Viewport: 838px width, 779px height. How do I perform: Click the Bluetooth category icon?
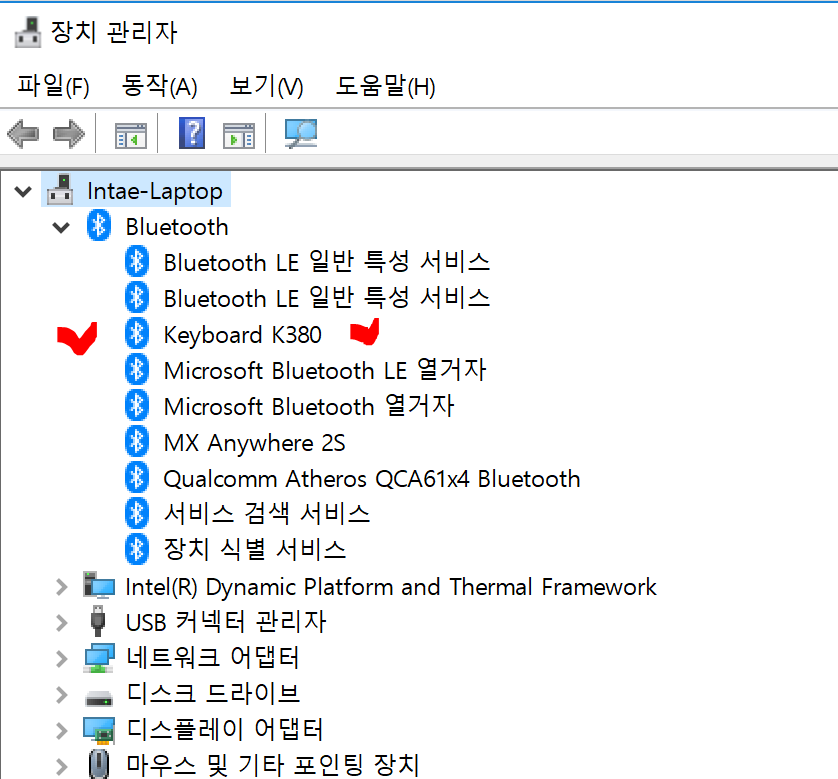coord(99,225)
